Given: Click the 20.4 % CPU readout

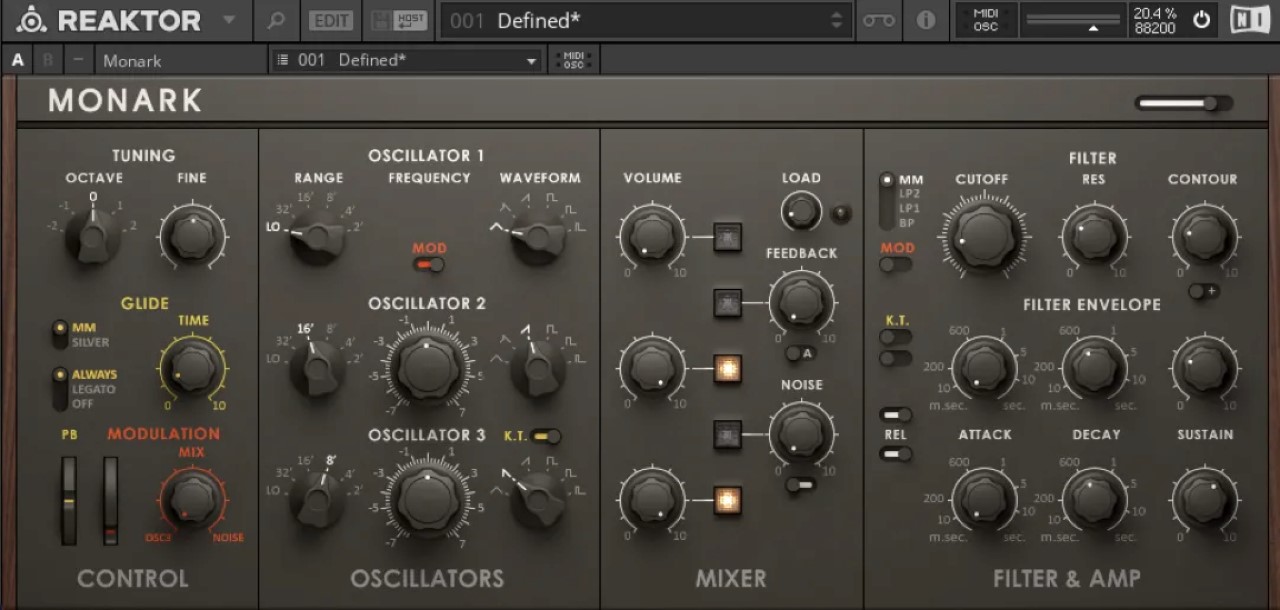Looking at the screenshot, I should click(1154, 13).
